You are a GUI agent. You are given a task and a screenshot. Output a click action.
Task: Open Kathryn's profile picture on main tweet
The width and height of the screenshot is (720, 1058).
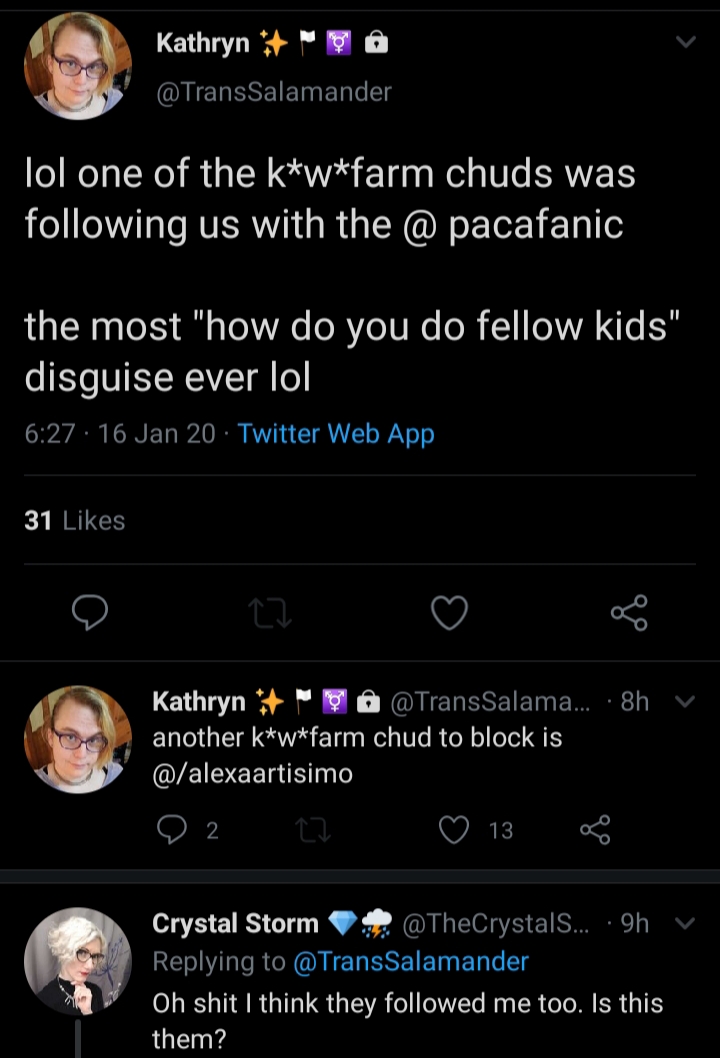(78, 66)
